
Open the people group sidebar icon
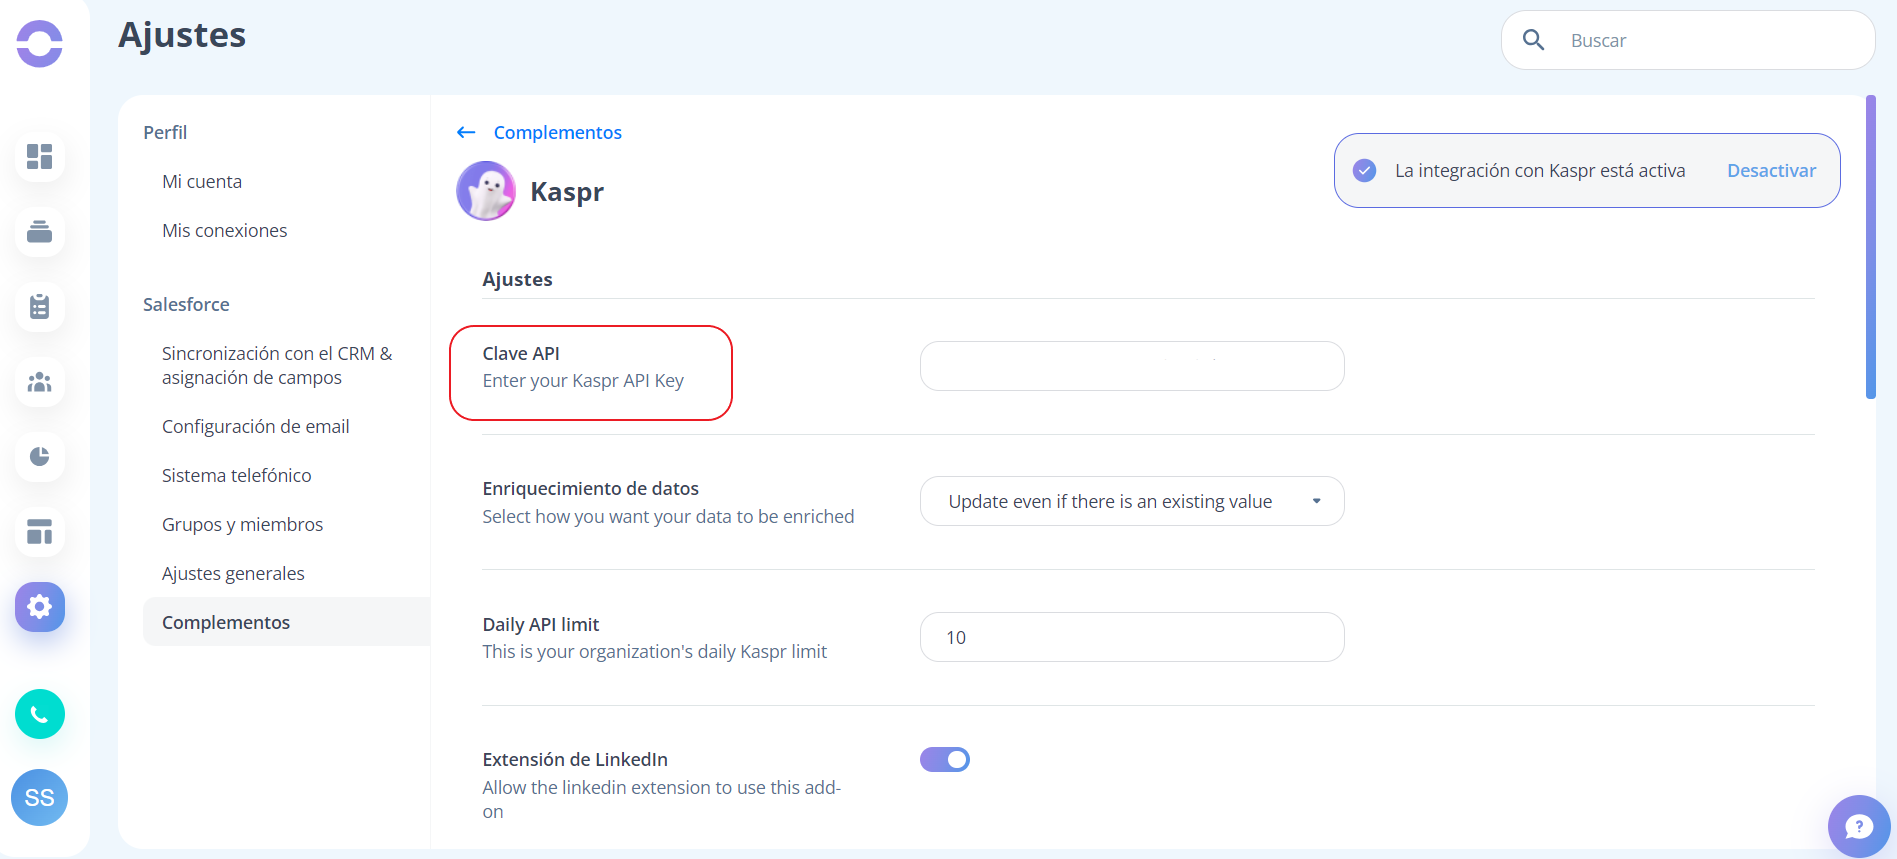[40, 382]
